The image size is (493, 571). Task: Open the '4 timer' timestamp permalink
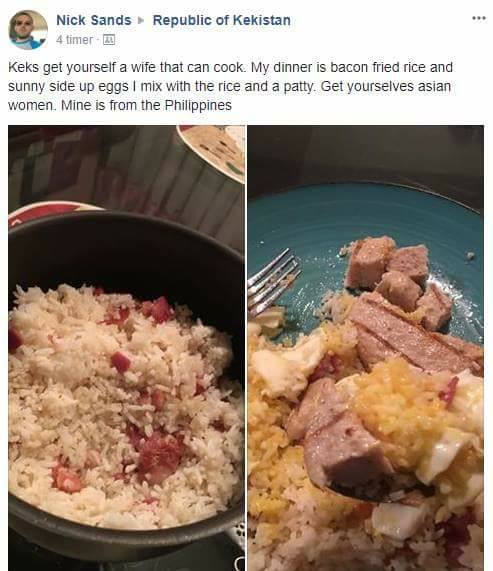point(75,39)
